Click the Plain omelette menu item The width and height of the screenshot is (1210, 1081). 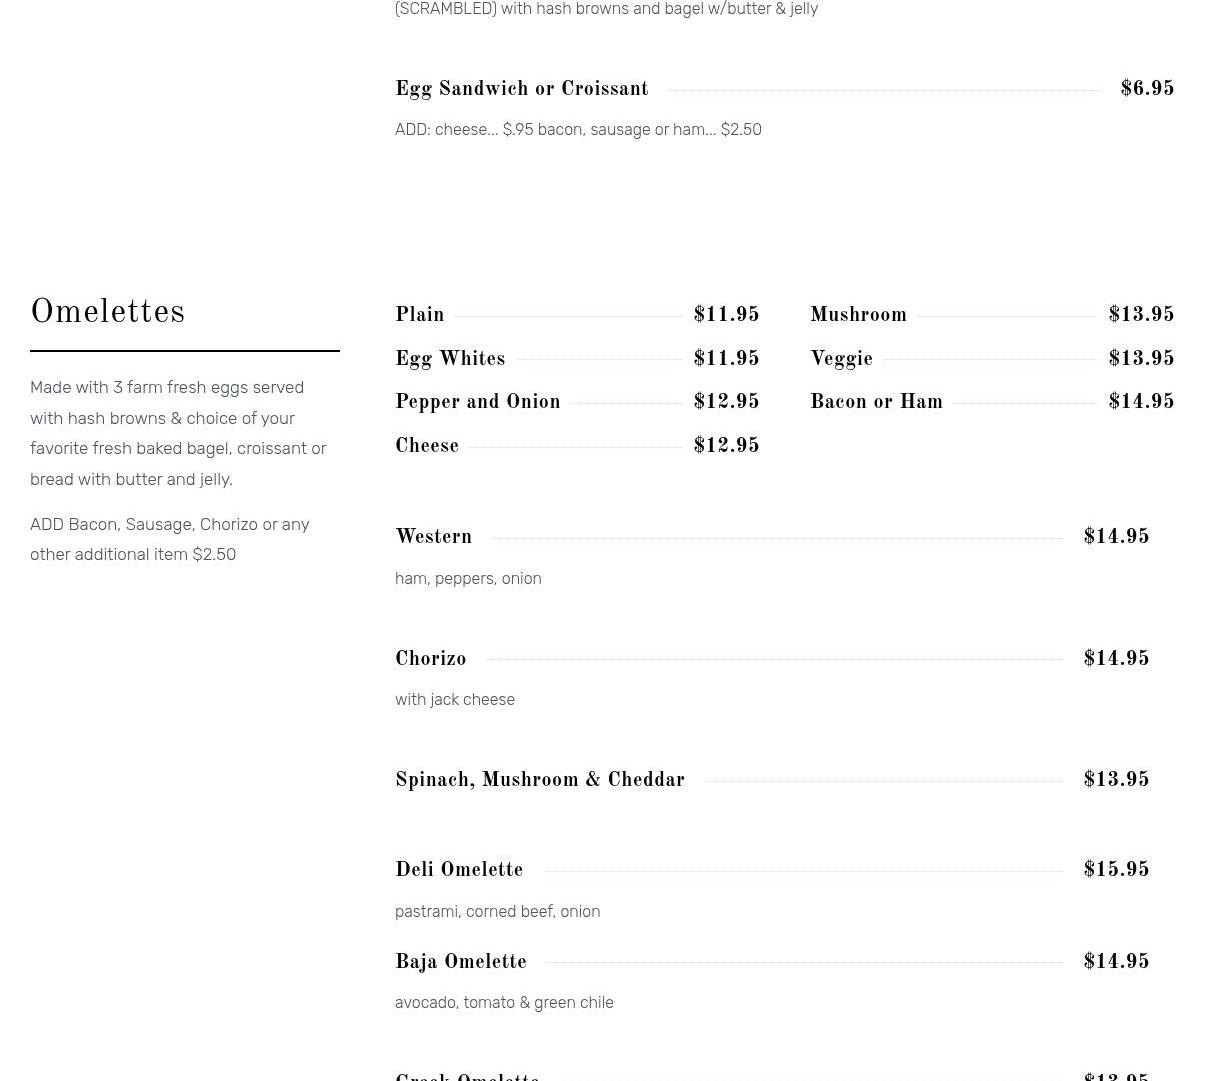coord(420,316)
